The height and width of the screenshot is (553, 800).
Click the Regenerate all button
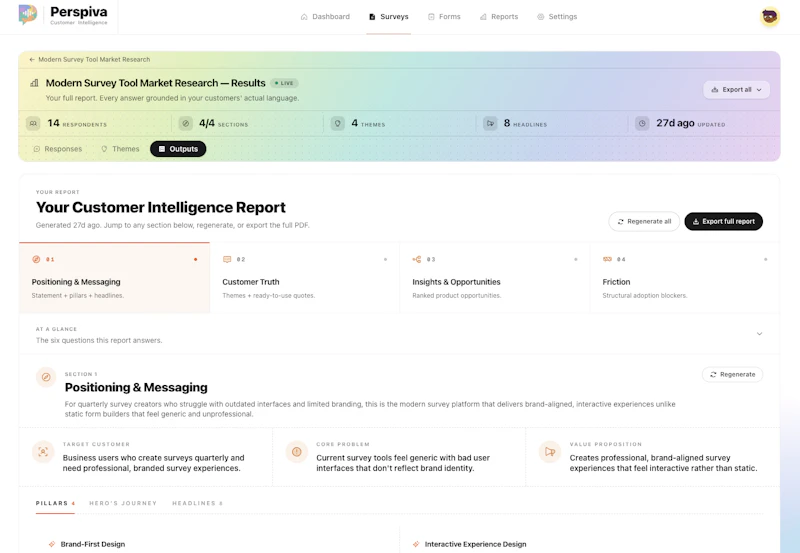pos(644,221)
